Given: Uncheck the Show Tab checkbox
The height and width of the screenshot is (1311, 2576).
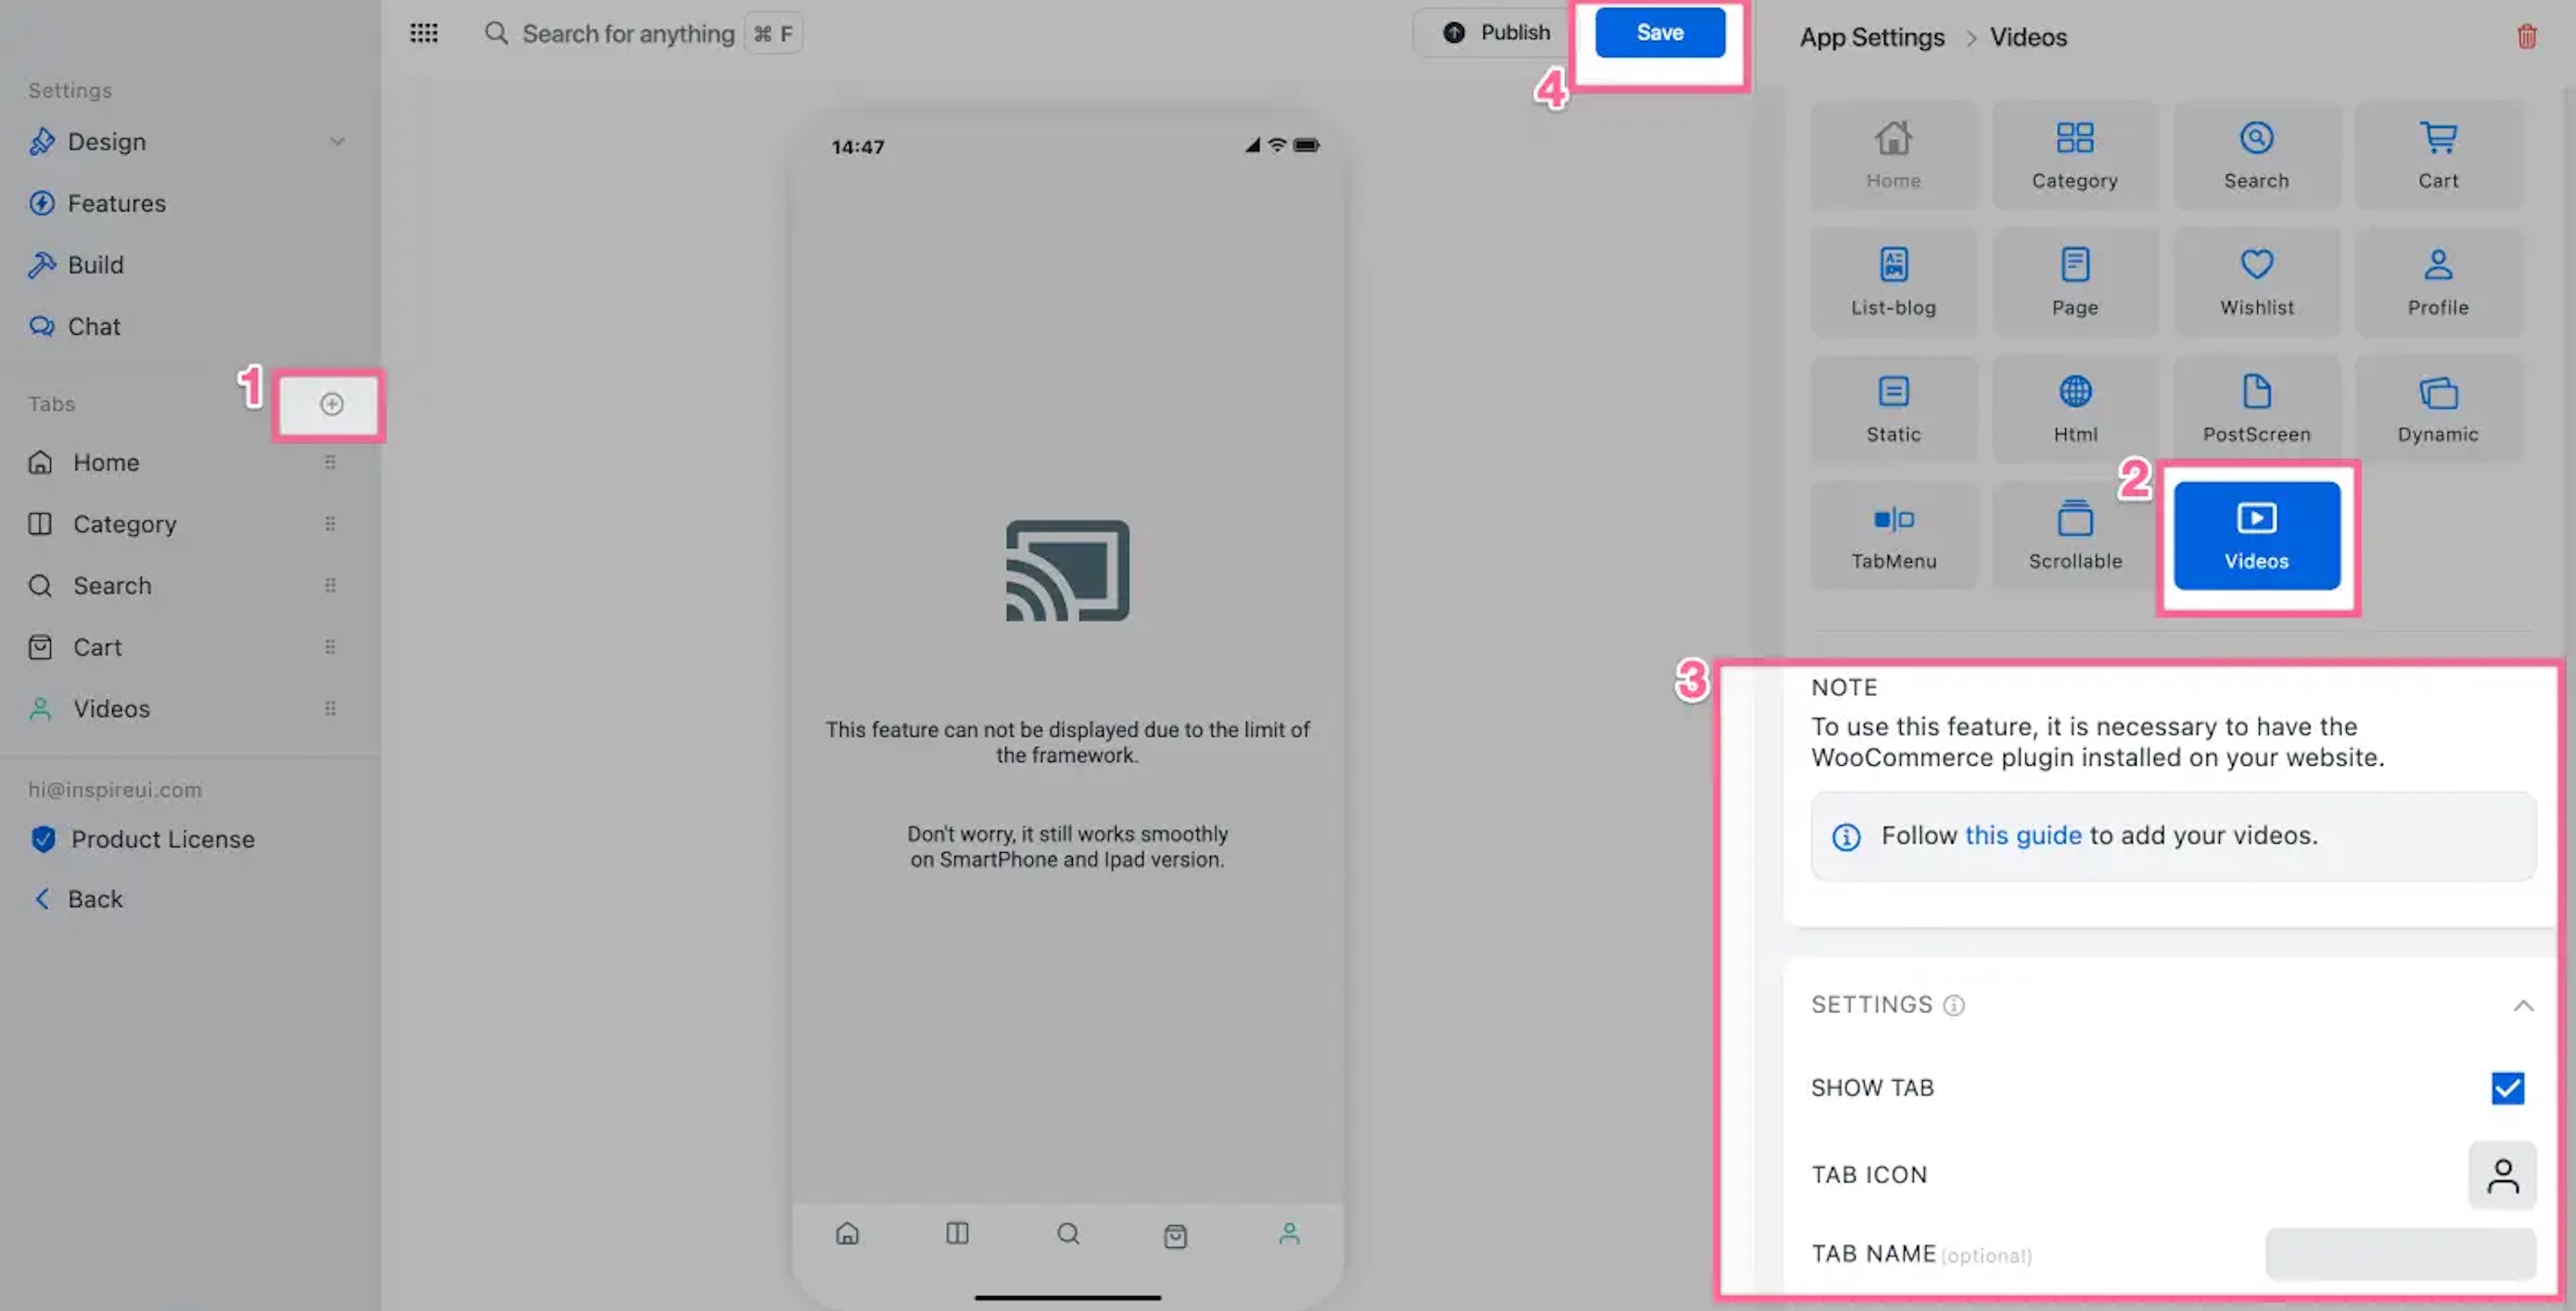Looking at the screenshot, I should click(2507, 1087).
